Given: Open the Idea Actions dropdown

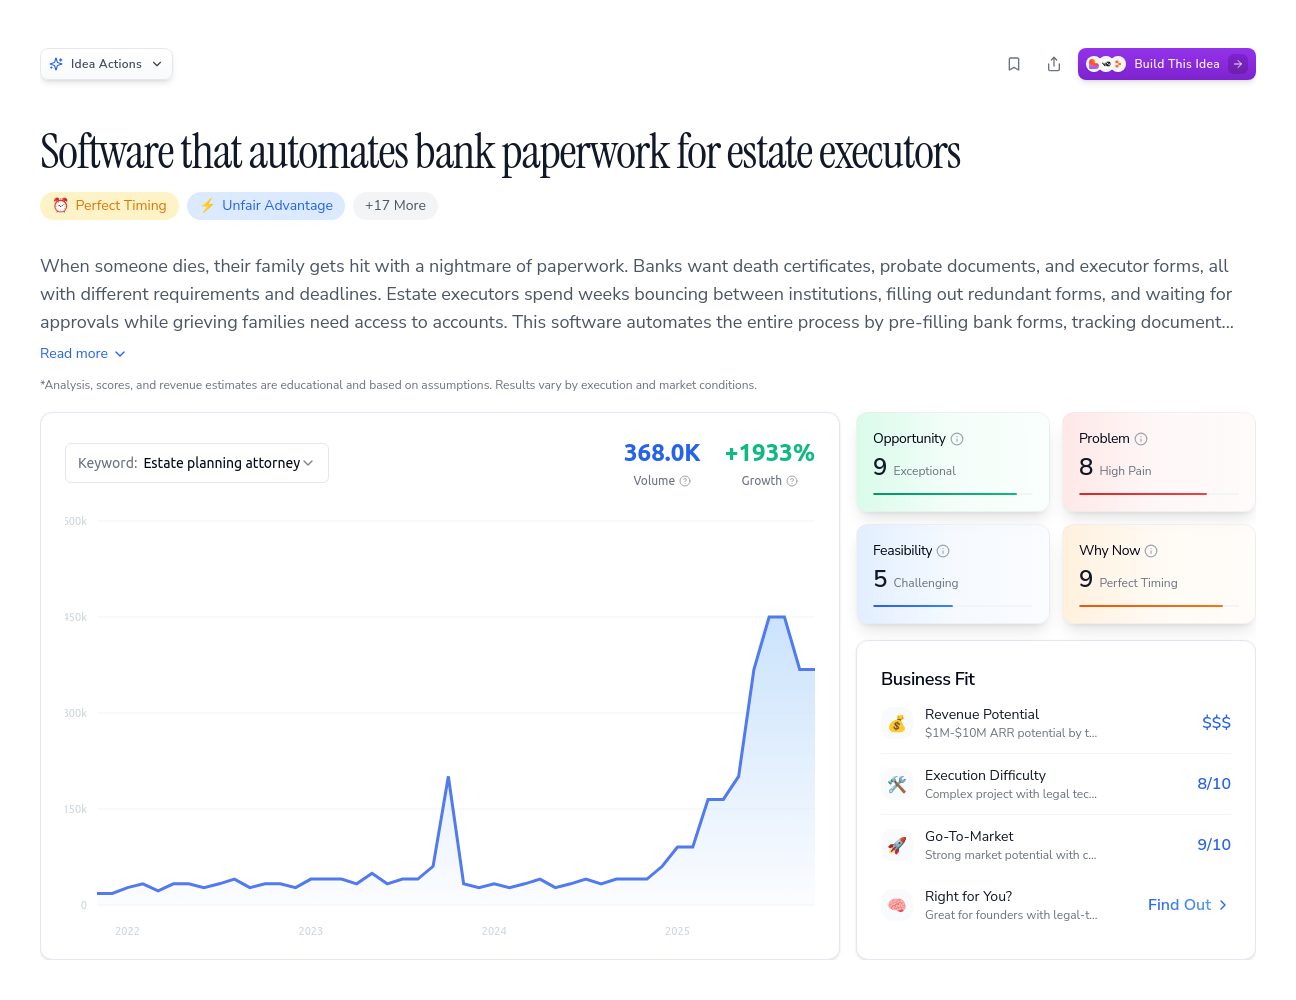Looking at the screenshot, I should (106, 63).
